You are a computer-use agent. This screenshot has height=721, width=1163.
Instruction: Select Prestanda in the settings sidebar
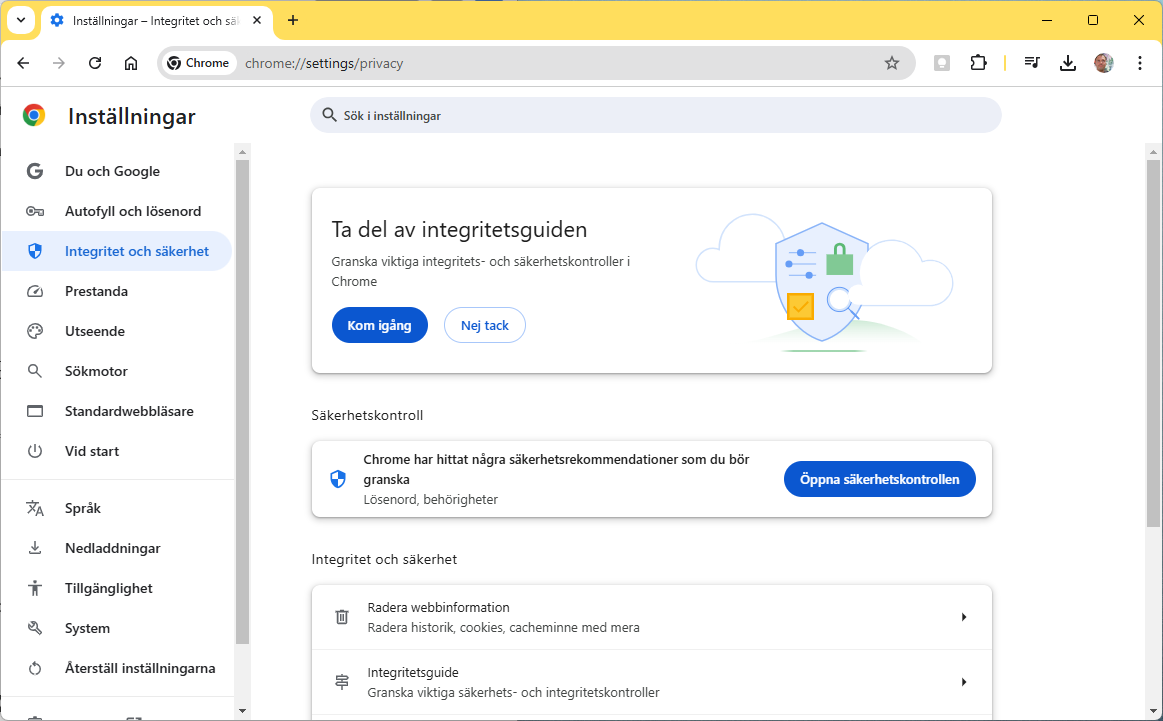tap(96, 291)
